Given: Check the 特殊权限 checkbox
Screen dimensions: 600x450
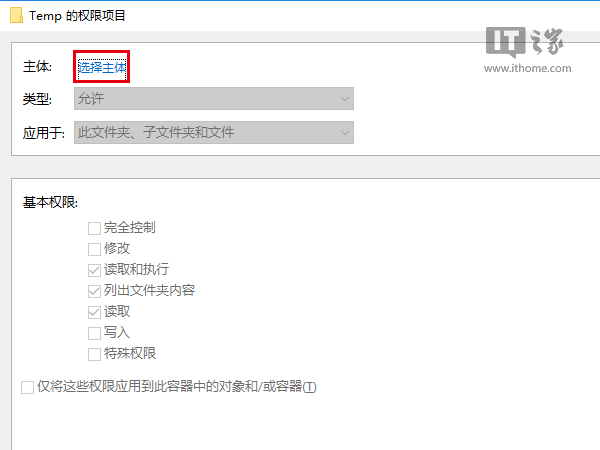Looking at the screenshot, I should point(94,354).
